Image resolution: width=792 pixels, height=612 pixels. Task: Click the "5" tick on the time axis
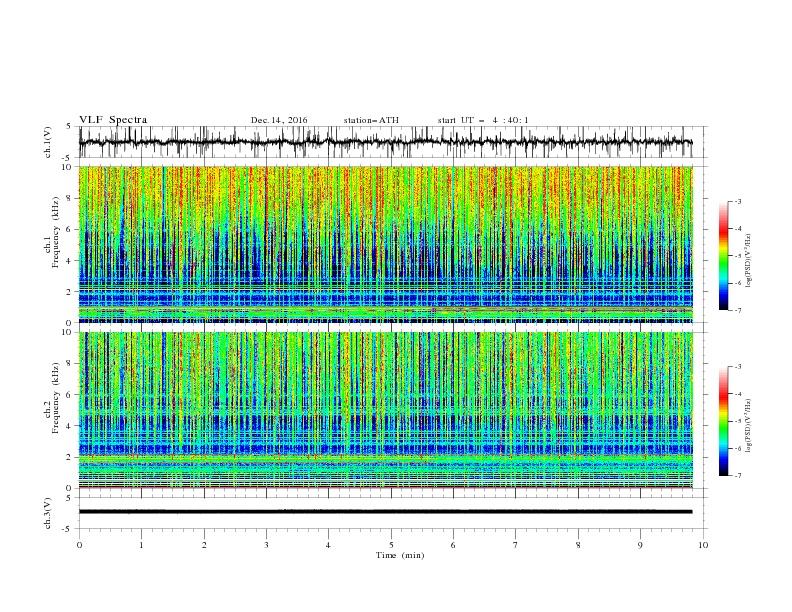click(x=391, y=545)
